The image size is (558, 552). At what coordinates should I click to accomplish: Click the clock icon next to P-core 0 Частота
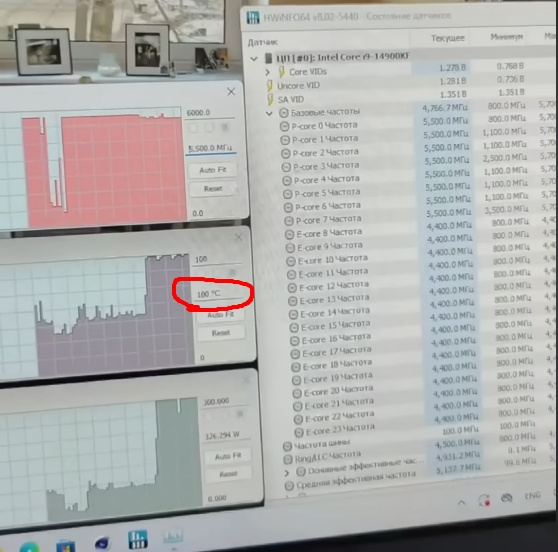pos(284,126)
